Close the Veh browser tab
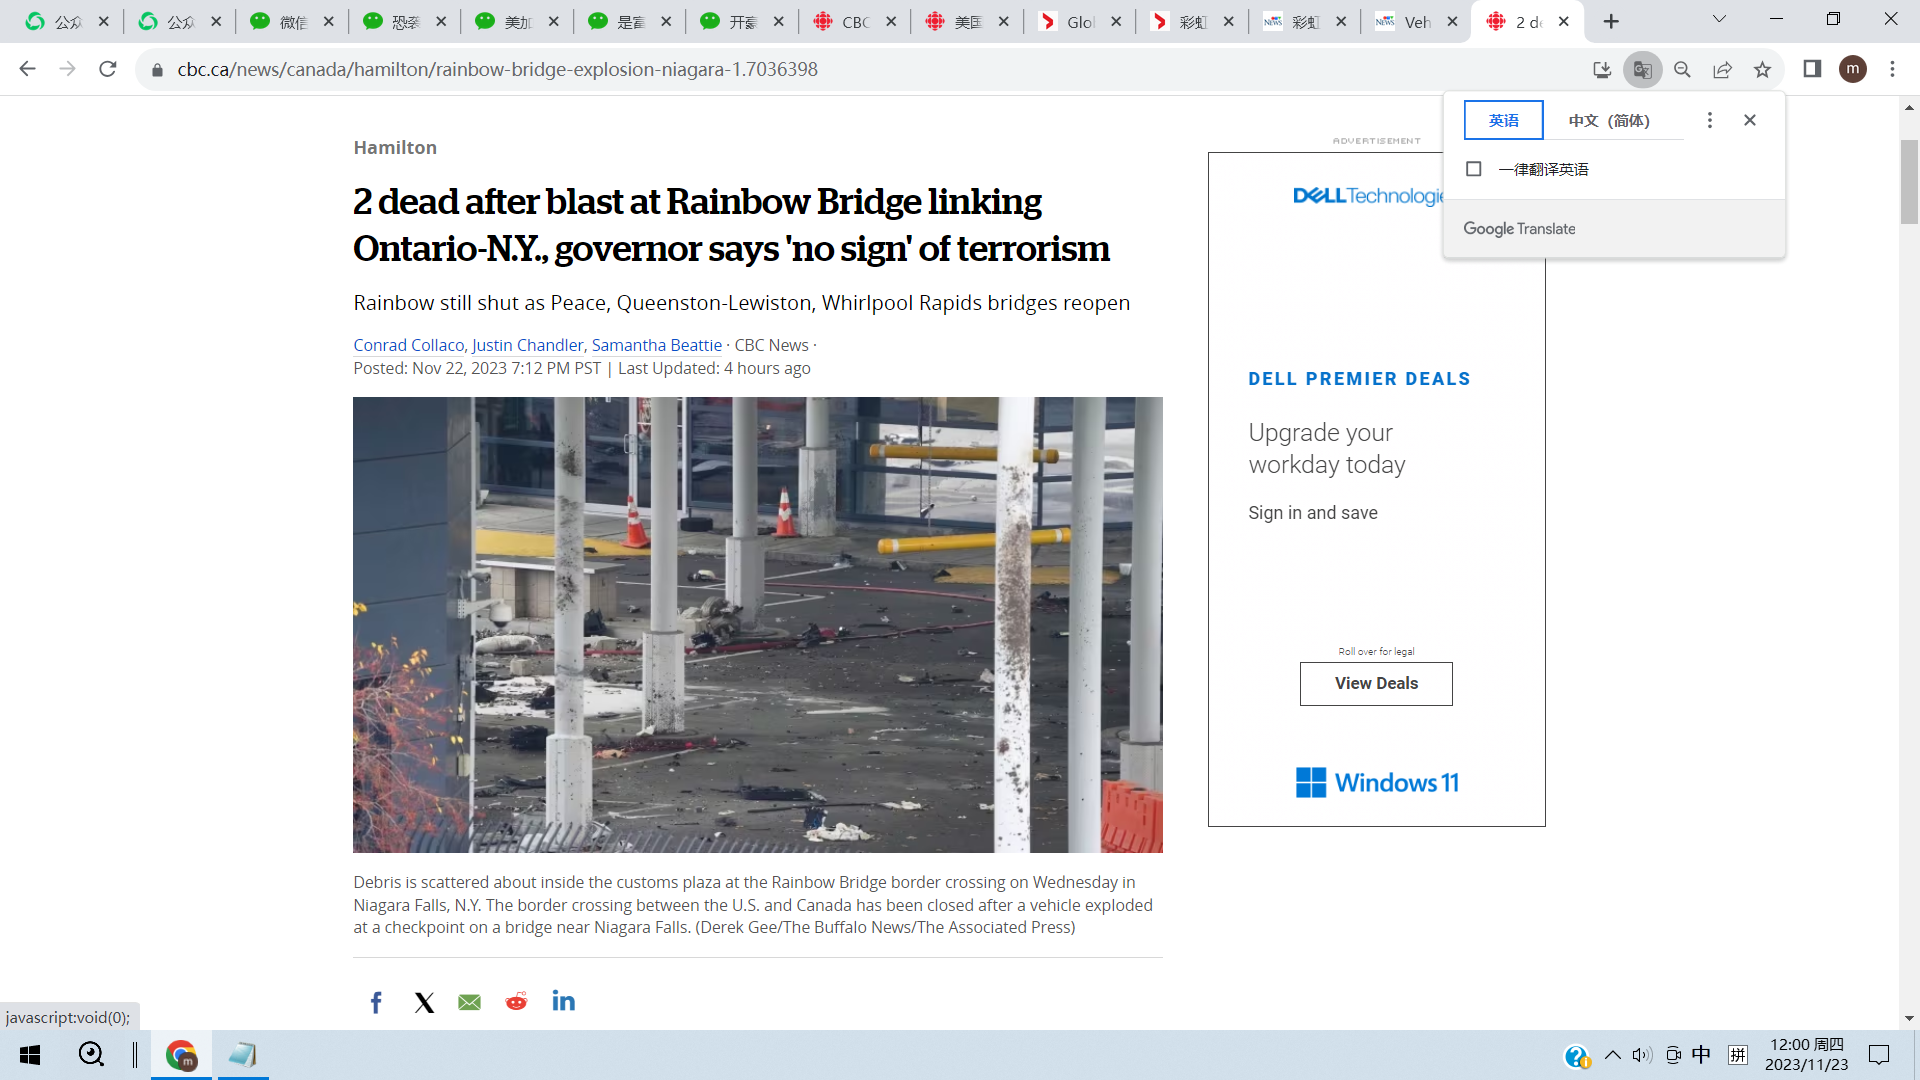The image size is (1920, 1080). (x=1452, y=21)
